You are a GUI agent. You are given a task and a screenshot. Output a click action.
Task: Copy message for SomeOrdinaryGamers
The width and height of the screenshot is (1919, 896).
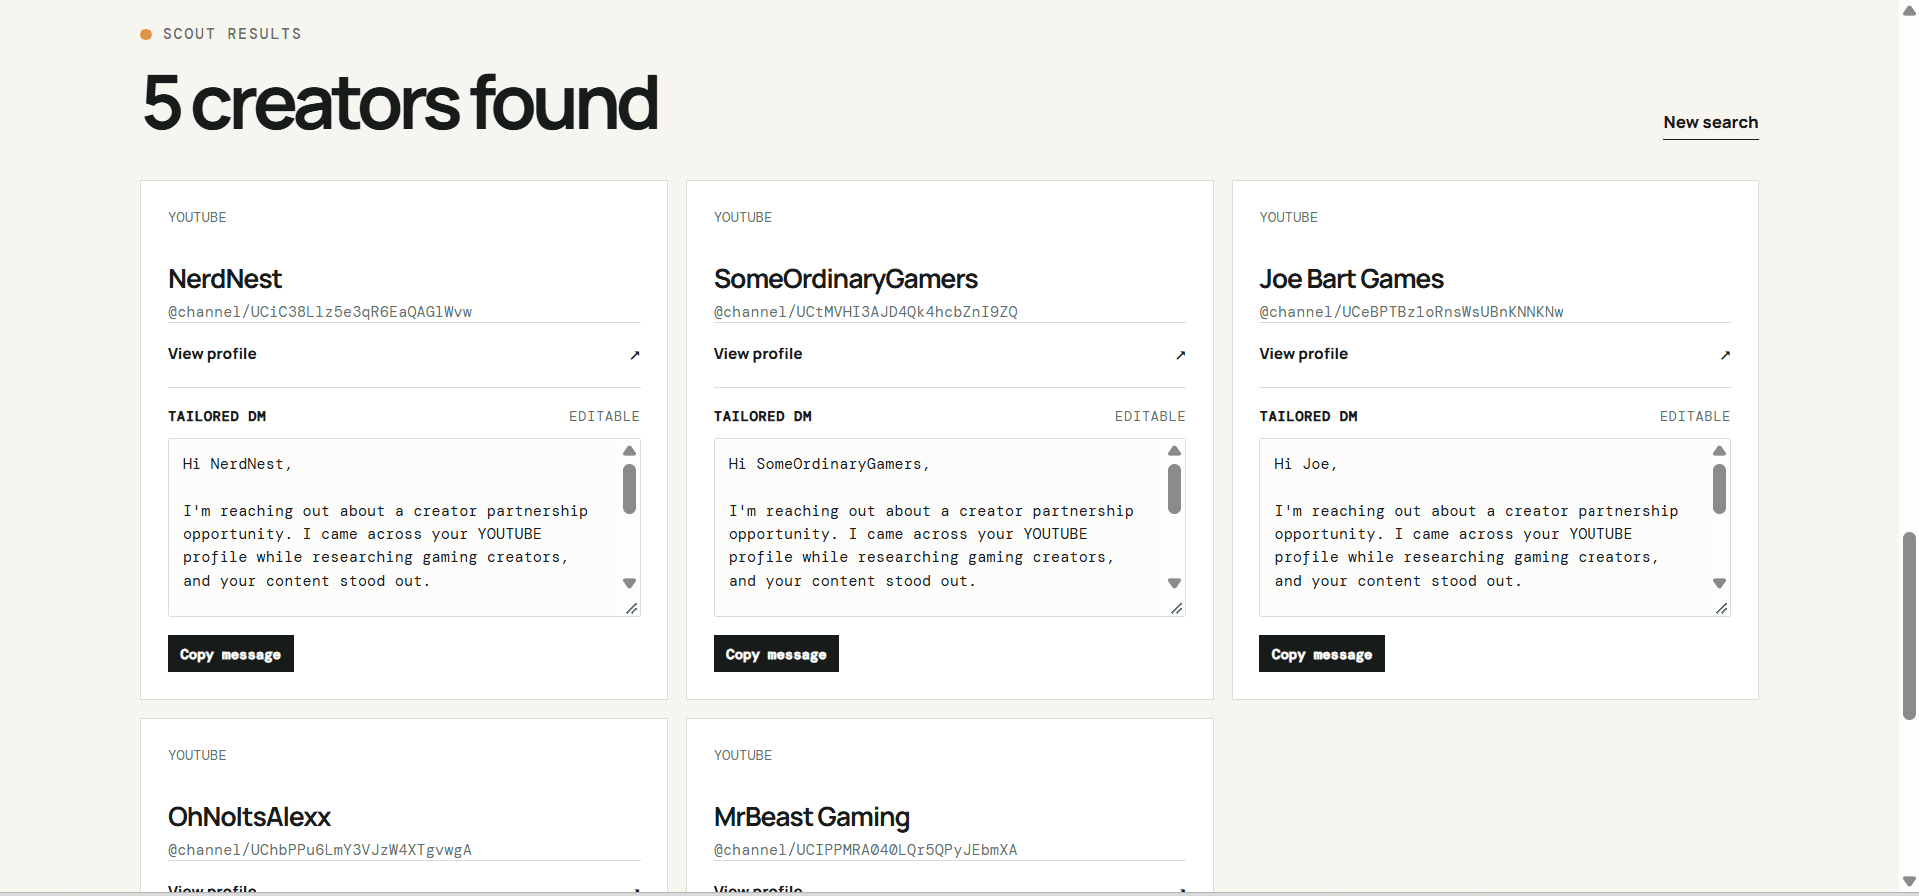776,654
